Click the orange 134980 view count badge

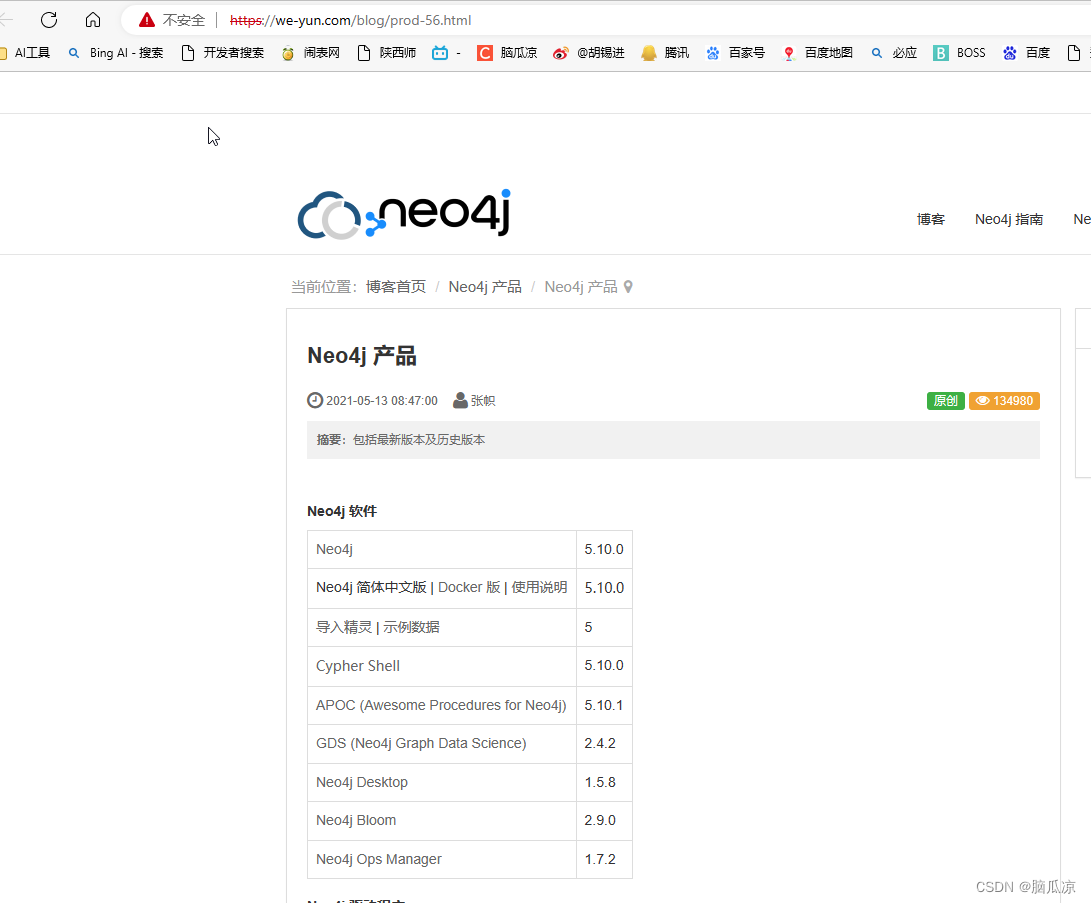click(x=1004, y=401)
